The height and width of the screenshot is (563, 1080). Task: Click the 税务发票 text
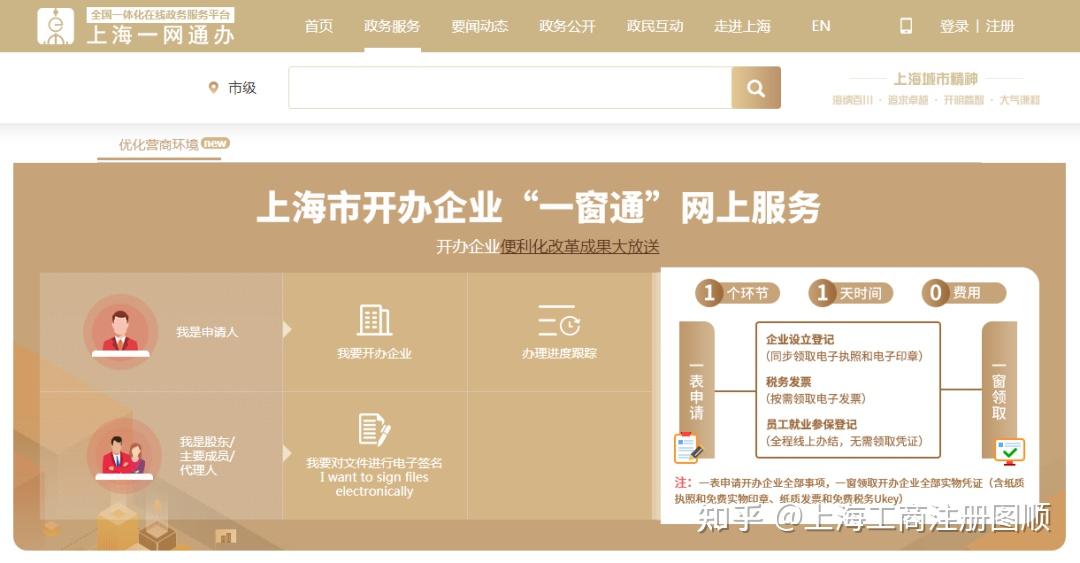click(x=789, y=382)
